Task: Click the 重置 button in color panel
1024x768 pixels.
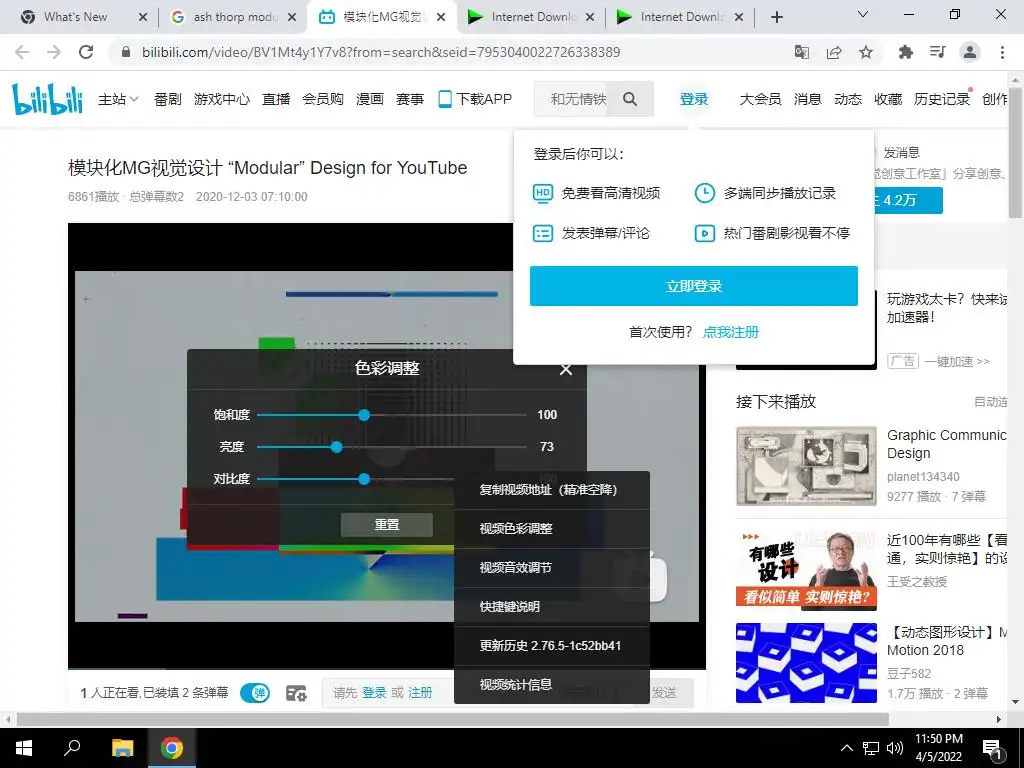Action: [387, 524]
